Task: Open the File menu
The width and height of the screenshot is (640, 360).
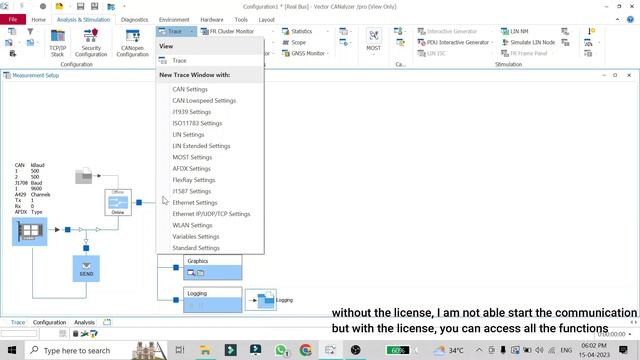Action: (13, 19)
